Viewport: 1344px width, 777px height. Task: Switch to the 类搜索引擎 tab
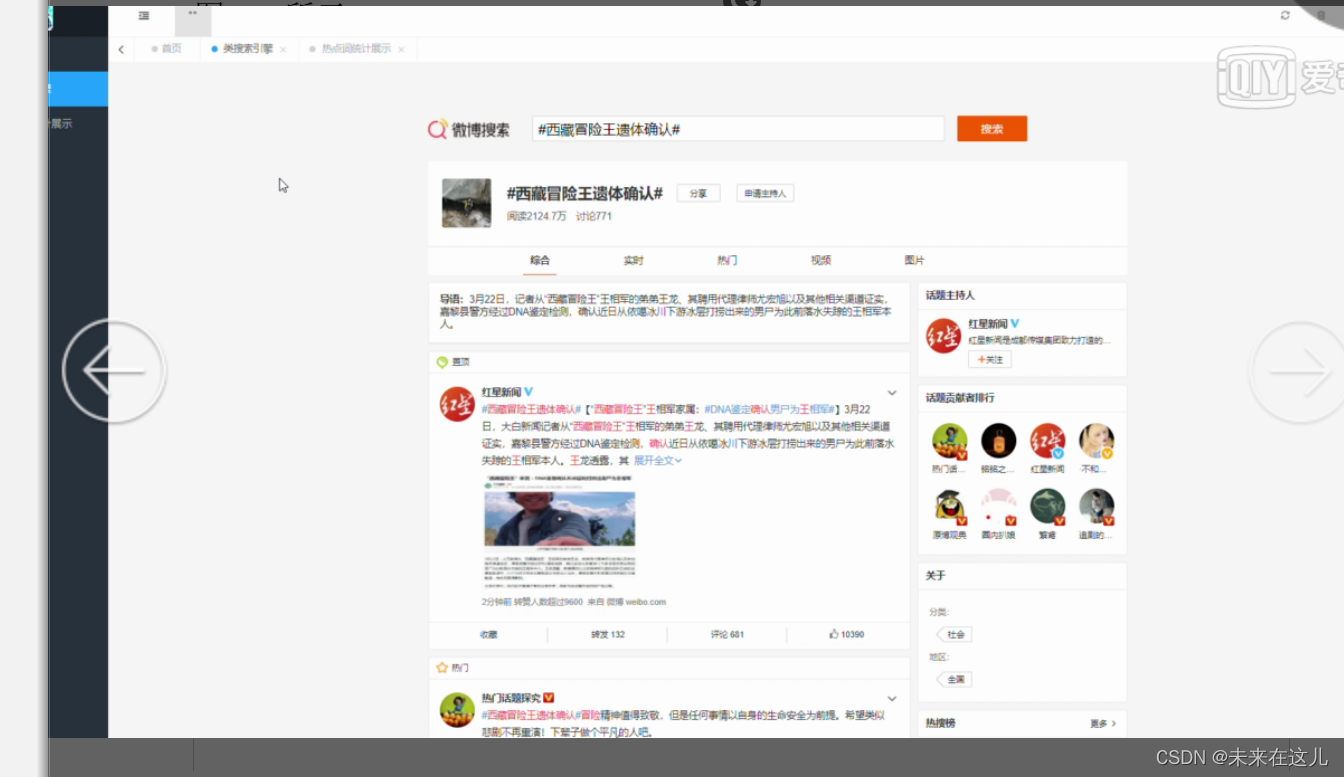tap(247, 49)
